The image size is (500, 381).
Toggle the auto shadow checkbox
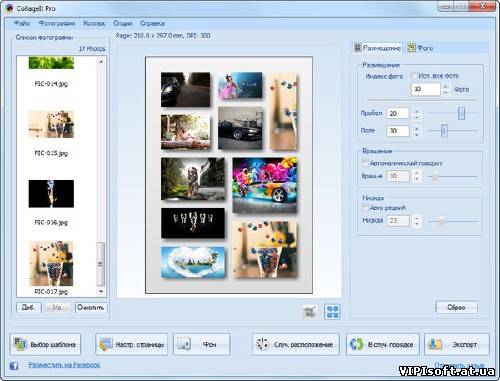coord(366,208)
